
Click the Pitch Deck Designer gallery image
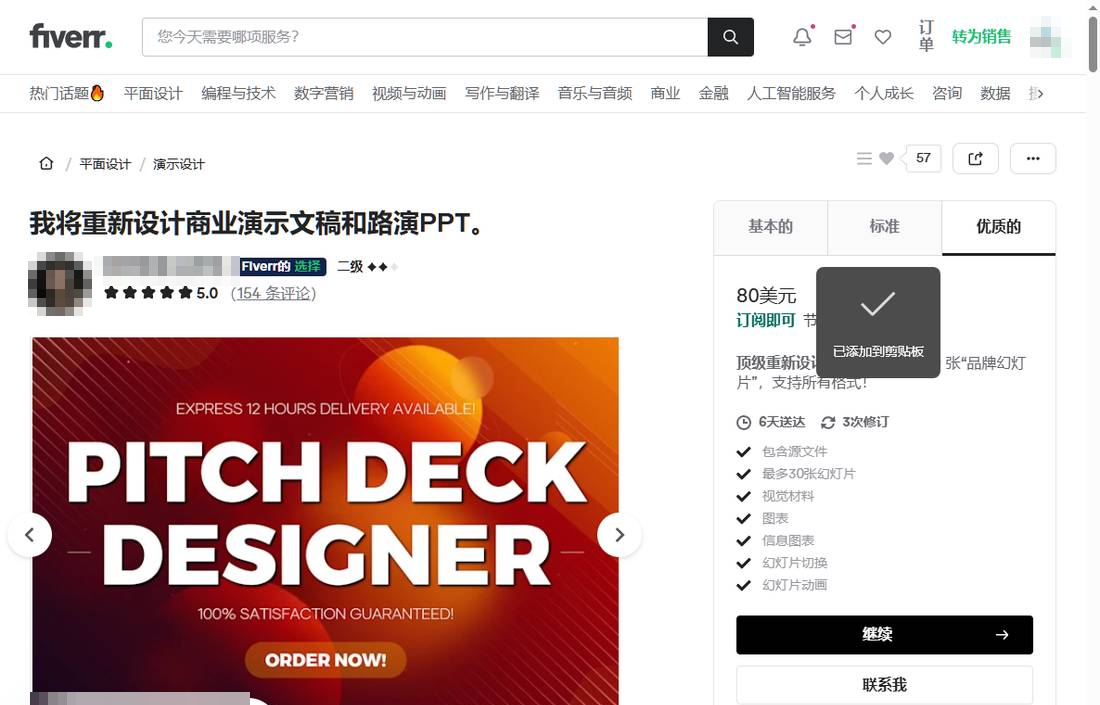326,521
